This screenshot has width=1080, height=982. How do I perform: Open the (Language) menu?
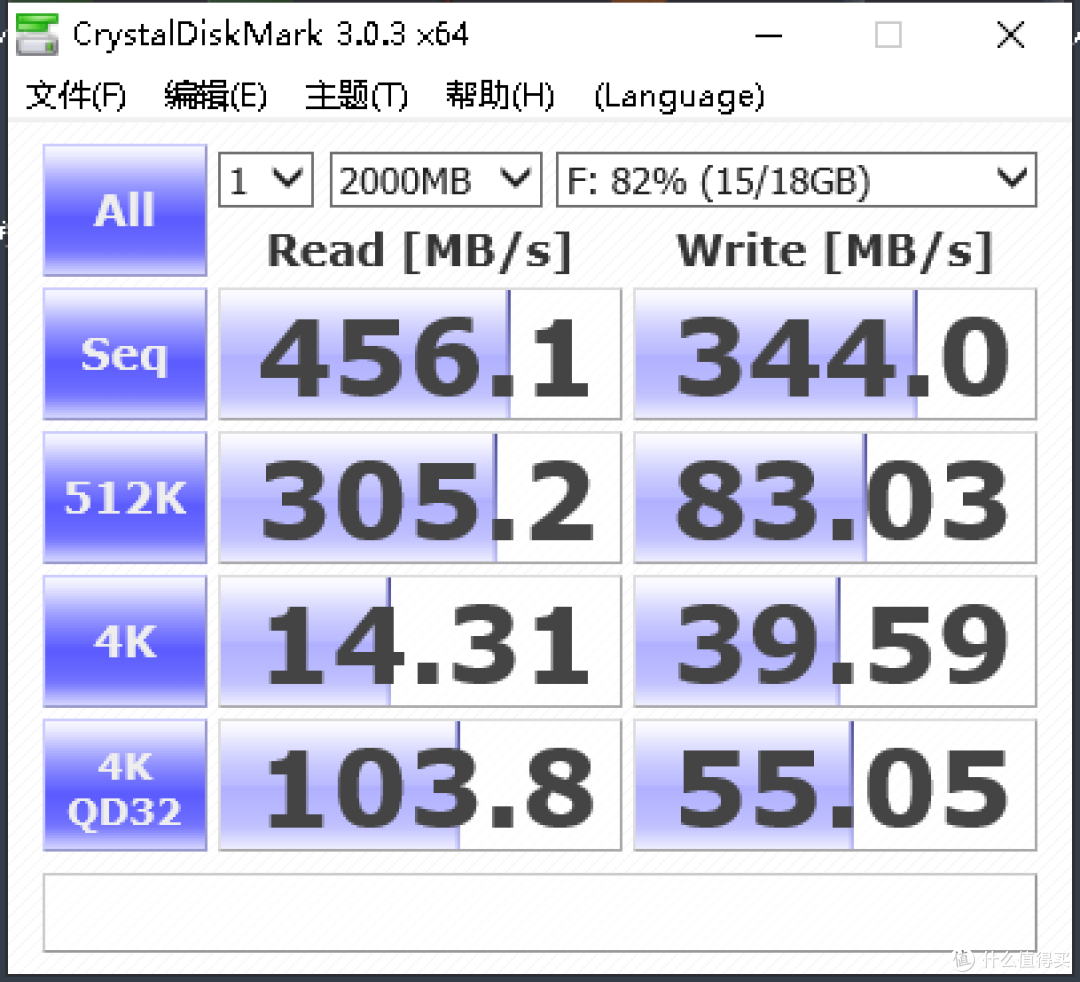coord(679,96)
